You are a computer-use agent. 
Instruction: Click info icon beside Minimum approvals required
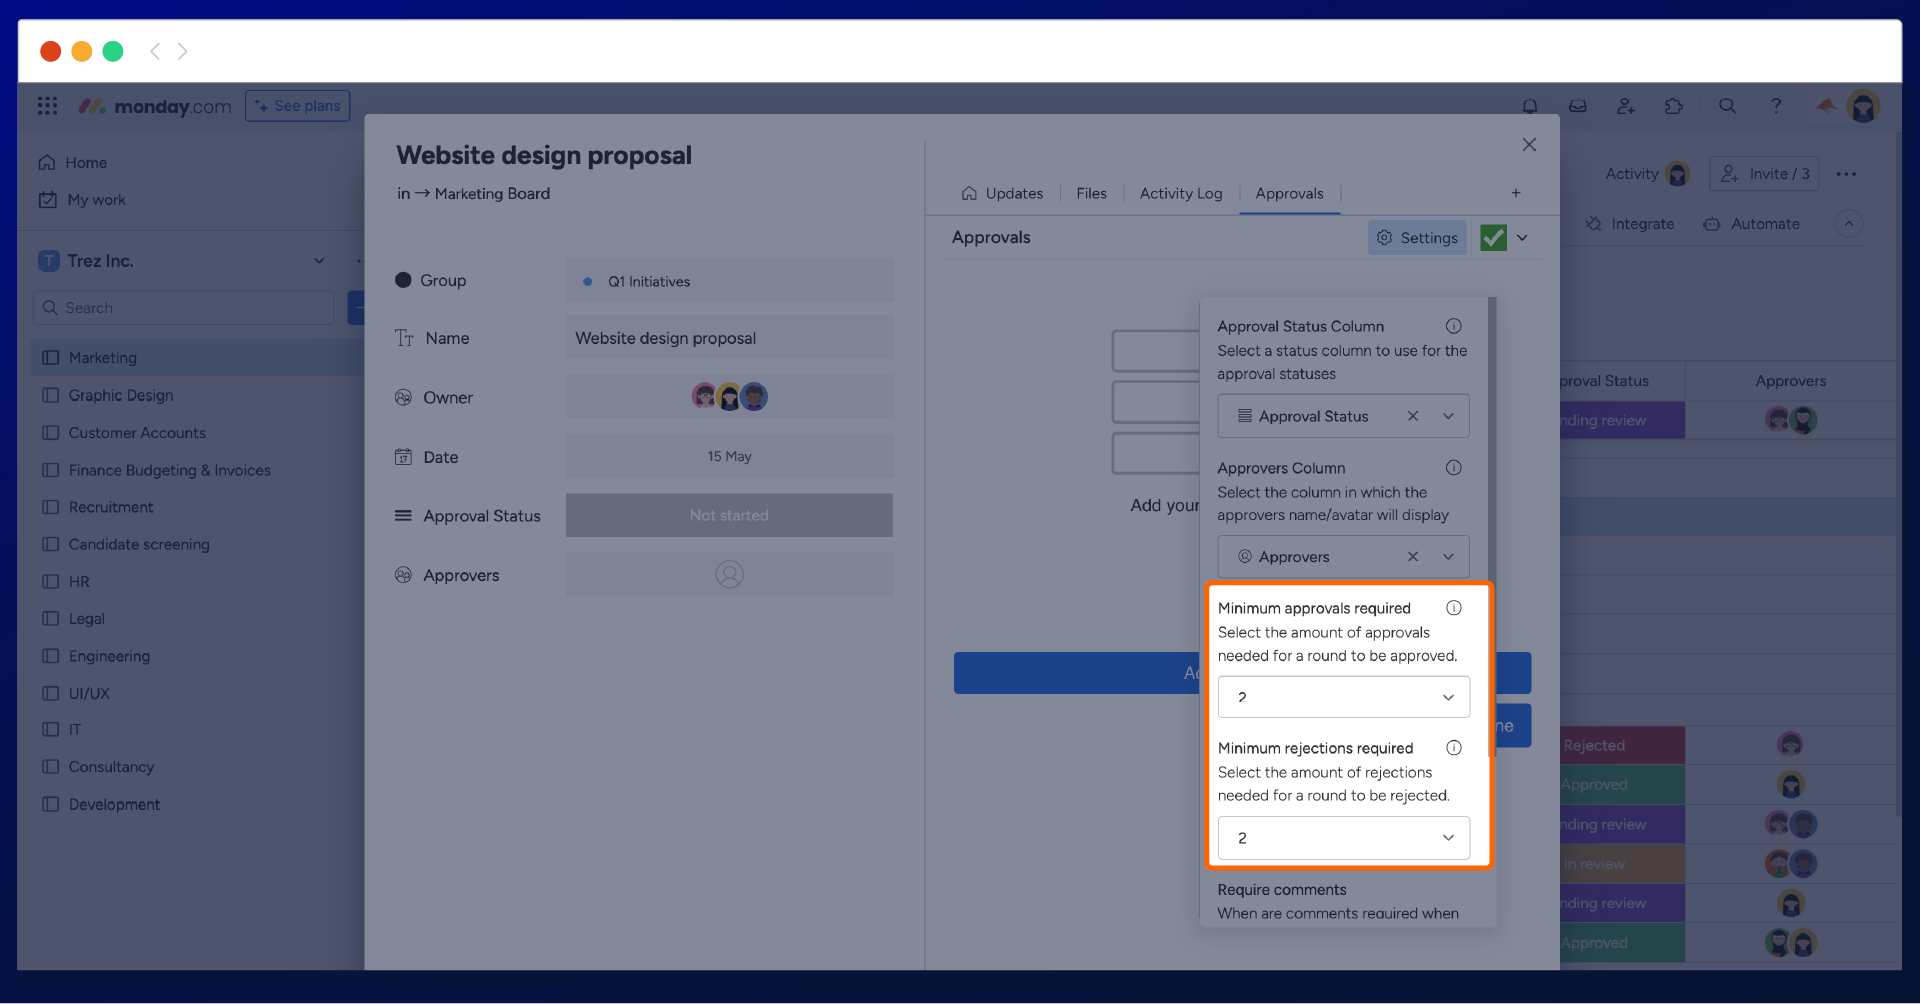coord(1454,608)
